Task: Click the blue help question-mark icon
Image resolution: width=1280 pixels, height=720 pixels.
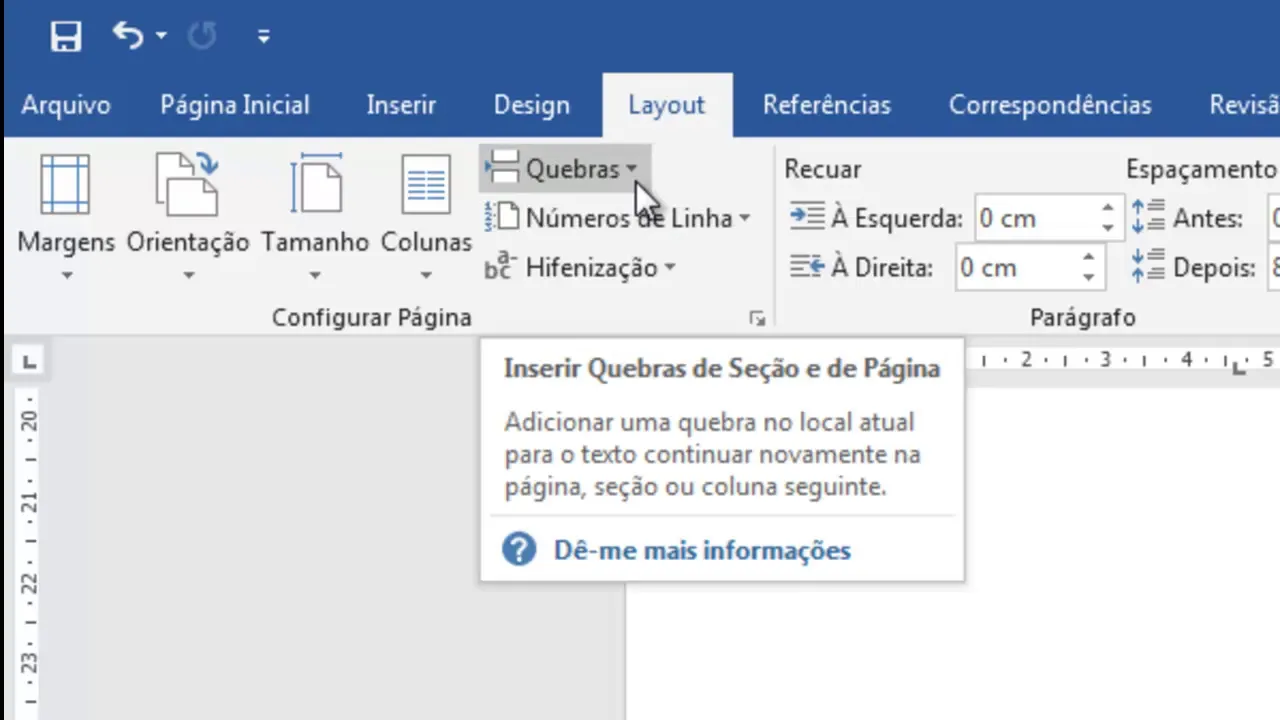Action: (x=519, y=550)
